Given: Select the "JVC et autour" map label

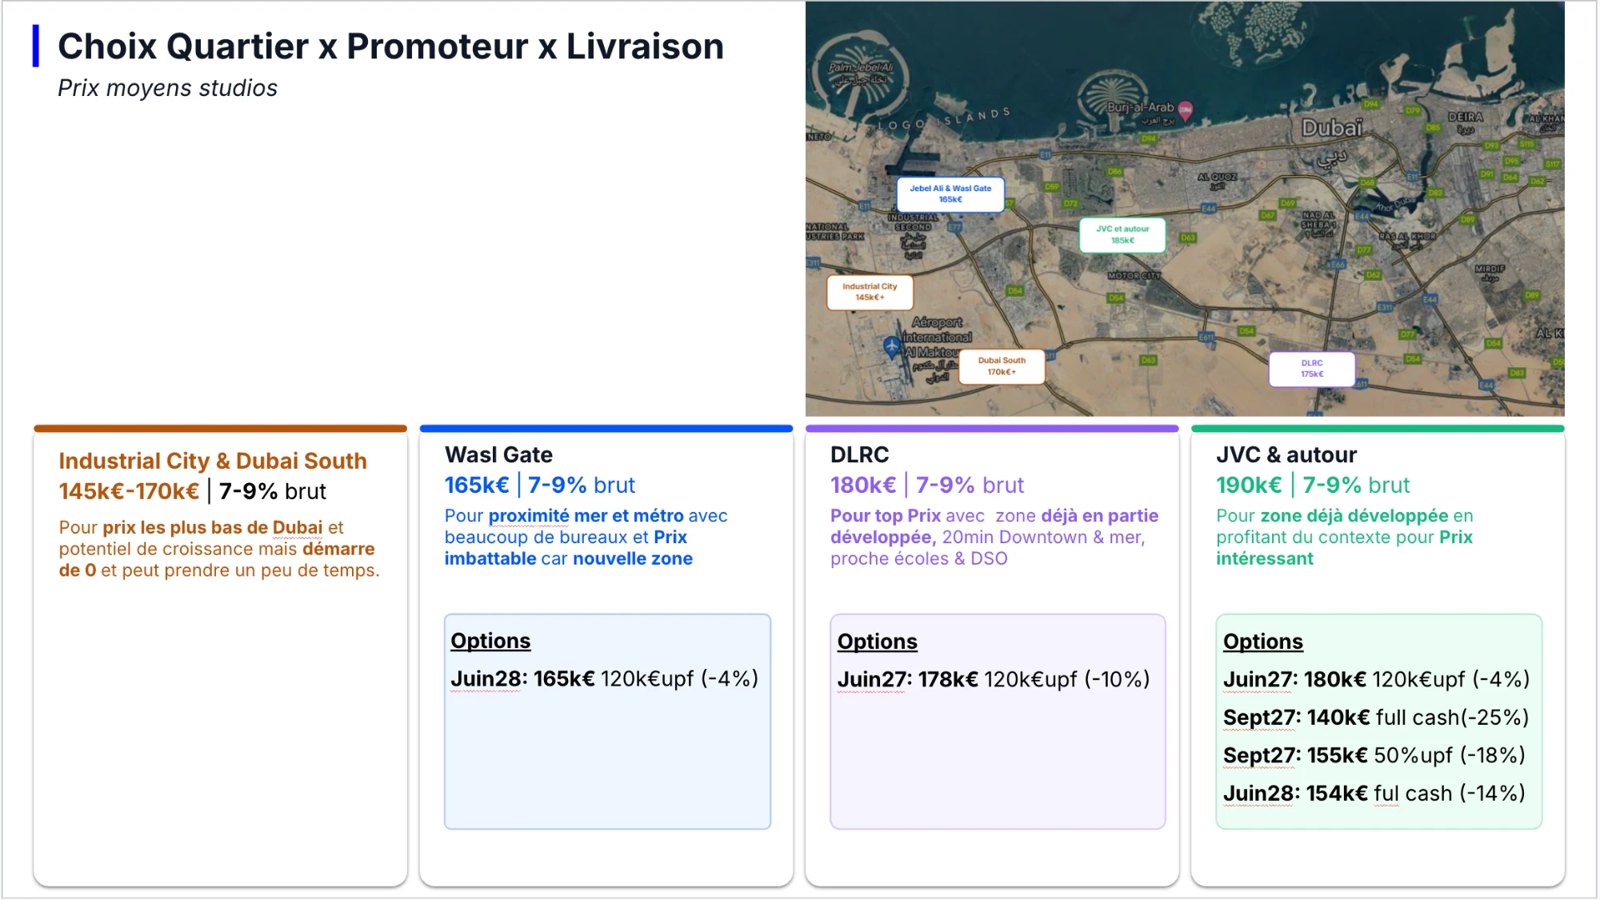Looking at the screenshot, I should click(x=1123, y=235).
